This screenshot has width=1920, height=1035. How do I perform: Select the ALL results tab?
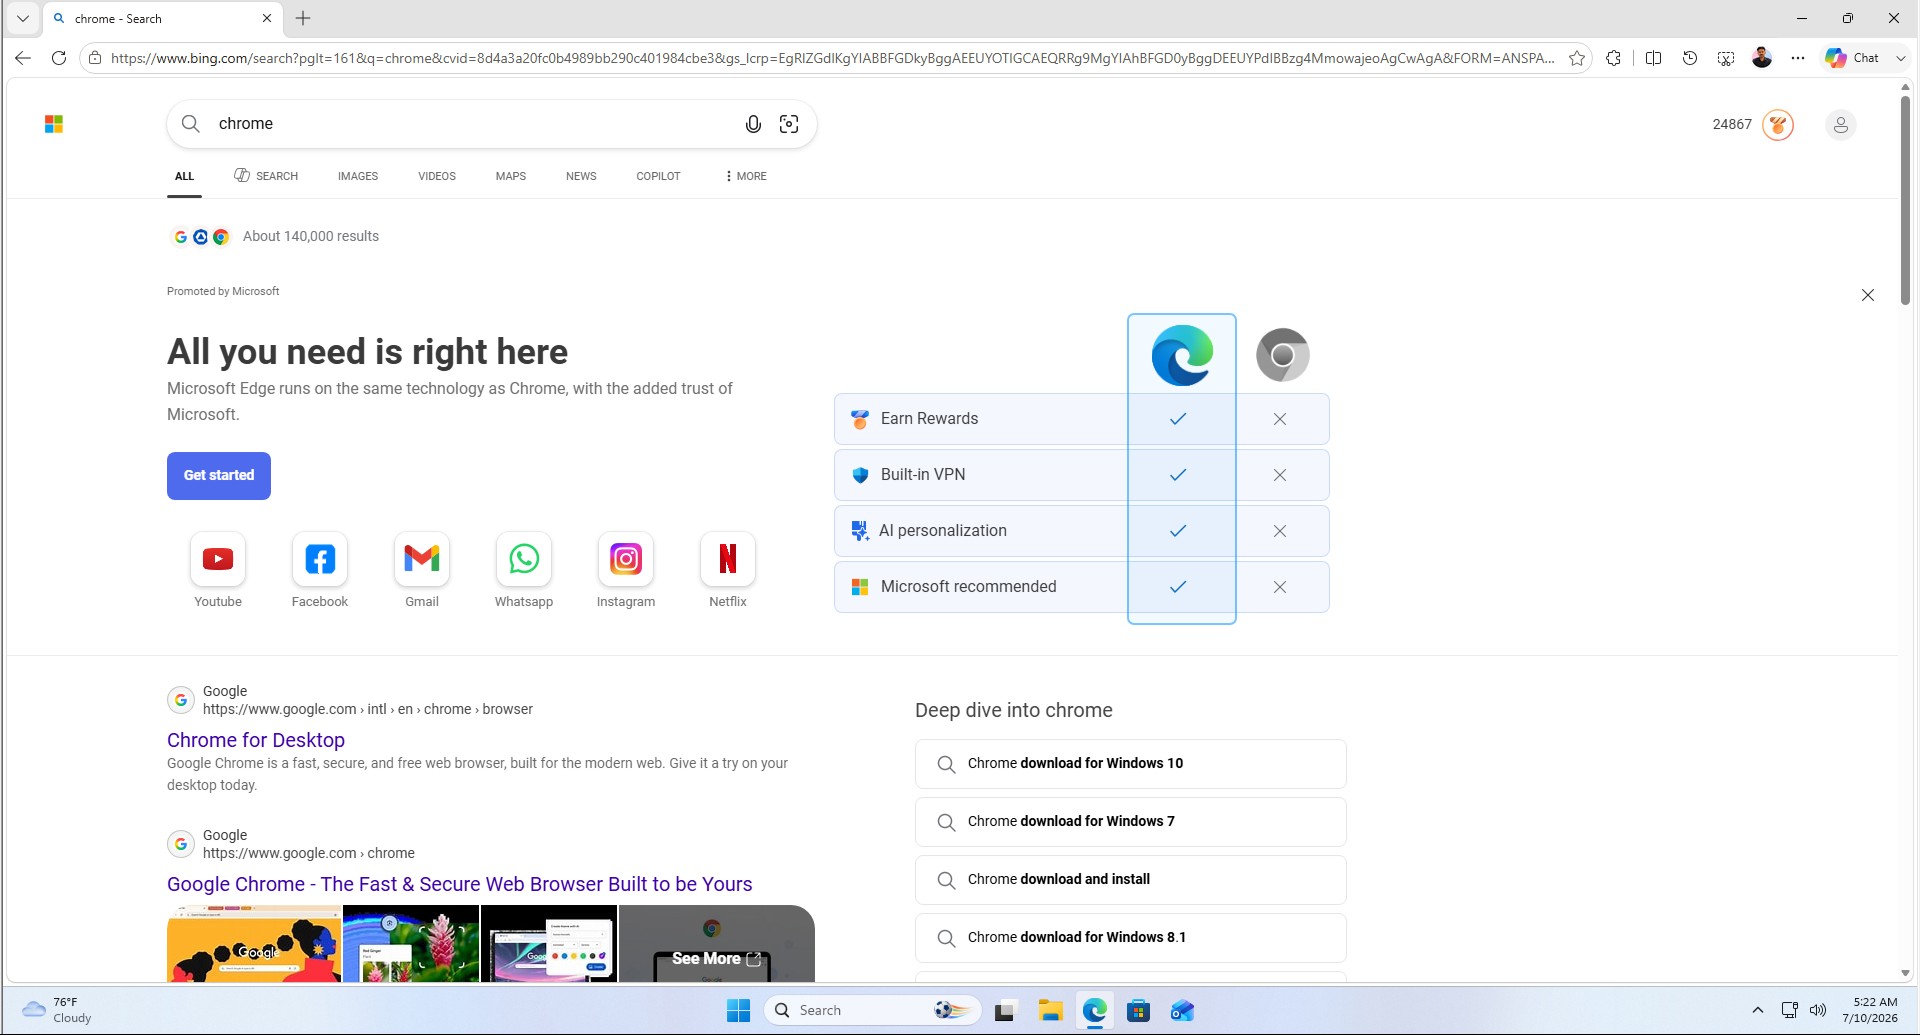pos(185,176)
